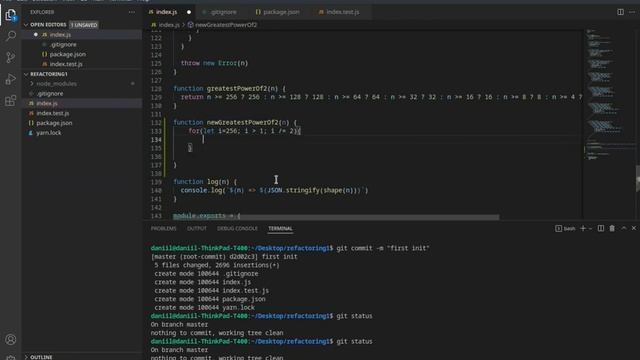Switch to the index.js editor tab

[167, 12]
